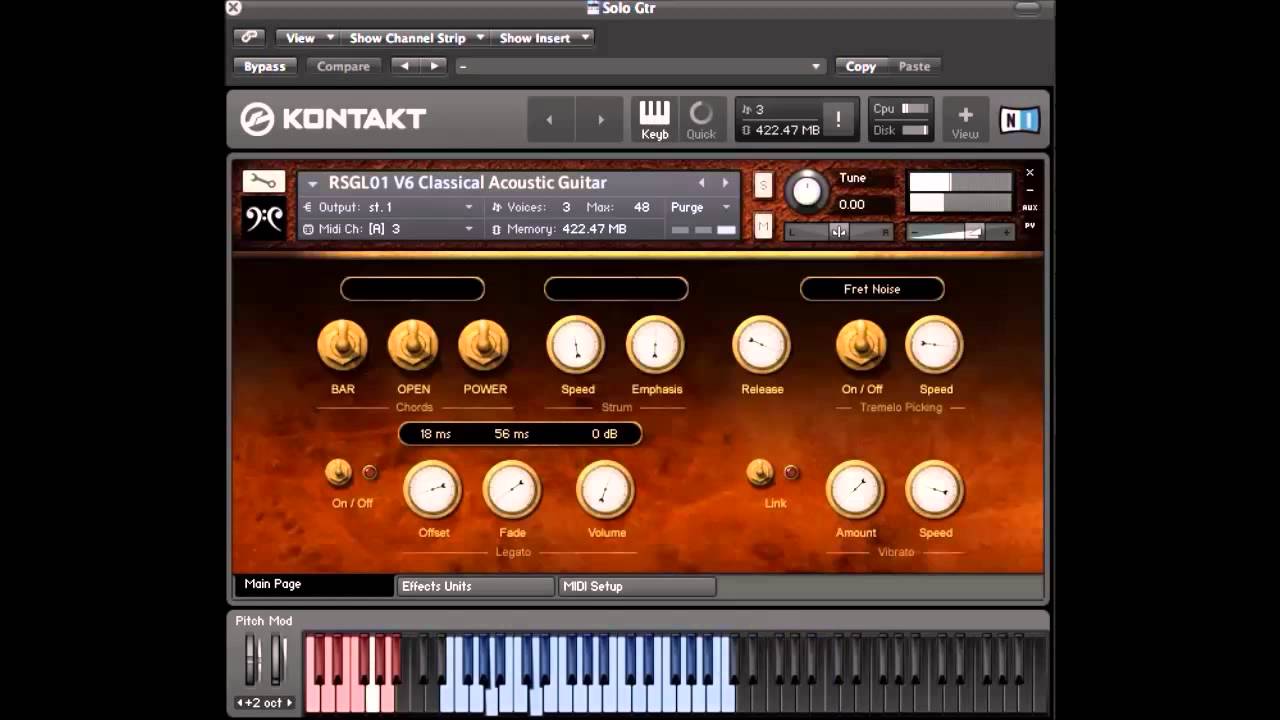The height and width of the screenshot is (720, 1280).
Task: Mute the instrument with M button
Action: click(x=763, y=227)
